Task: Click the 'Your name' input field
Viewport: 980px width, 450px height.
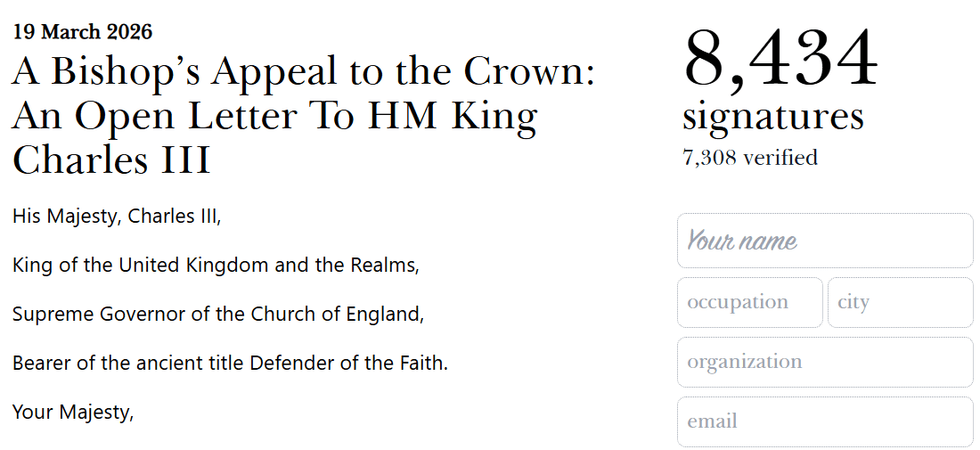Action: coord(824,241)
